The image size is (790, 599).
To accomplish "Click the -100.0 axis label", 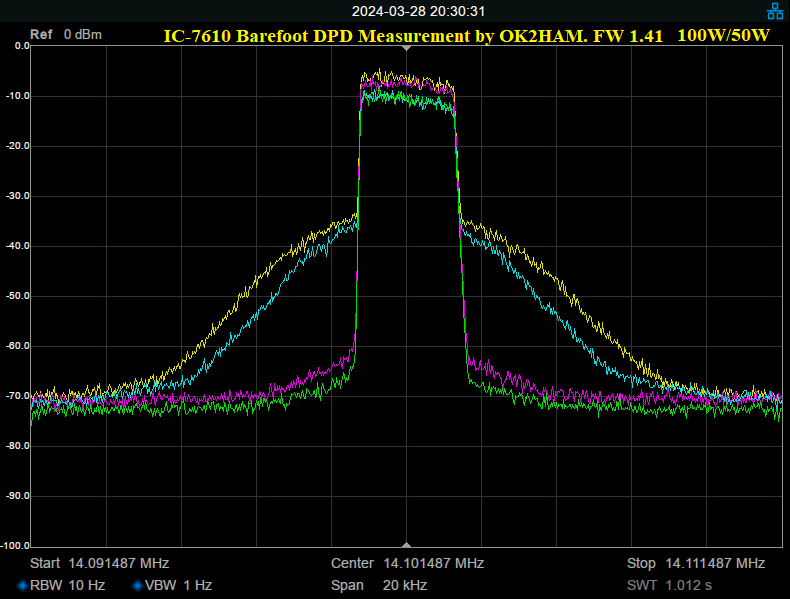I will (x=16, y=546).
